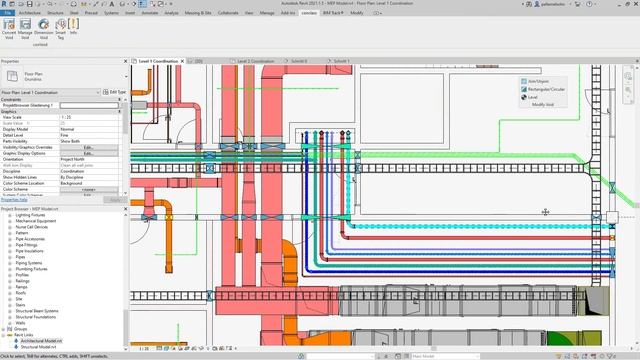Click the Save icon in quick access toolbar
This screenshot has width=640, height=360.
(x=29, y=4)
